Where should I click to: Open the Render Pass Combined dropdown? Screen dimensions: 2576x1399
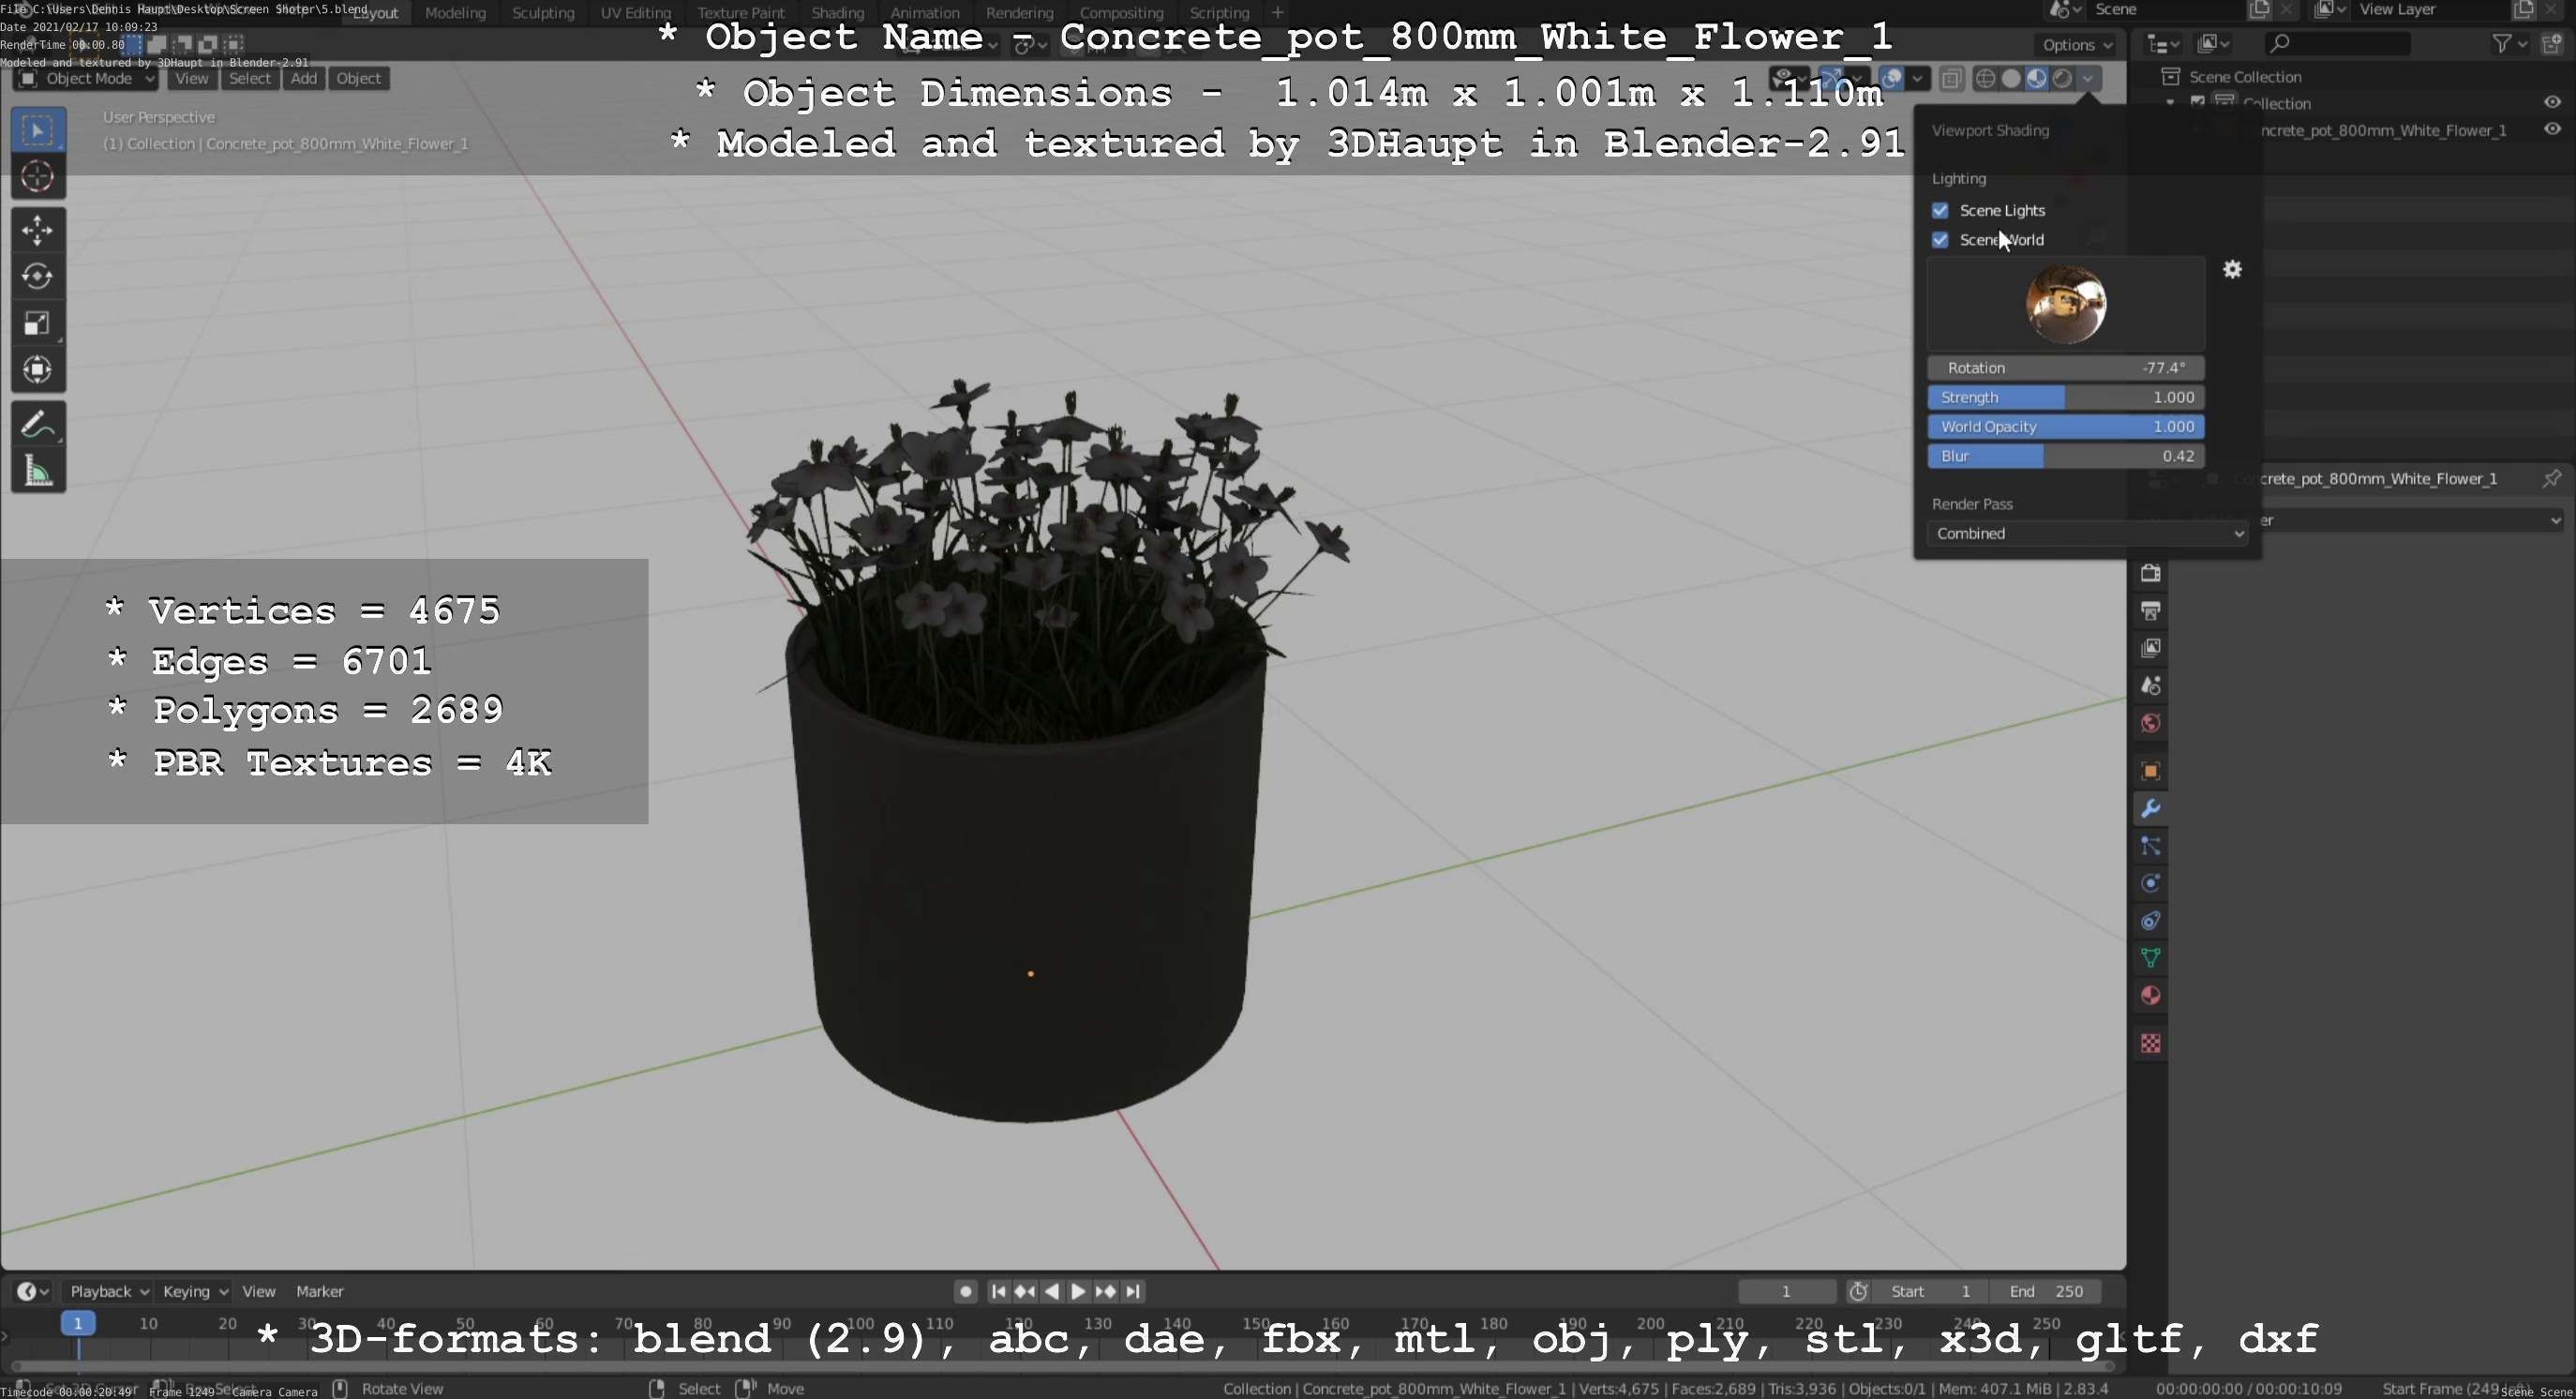point(2089,533)
